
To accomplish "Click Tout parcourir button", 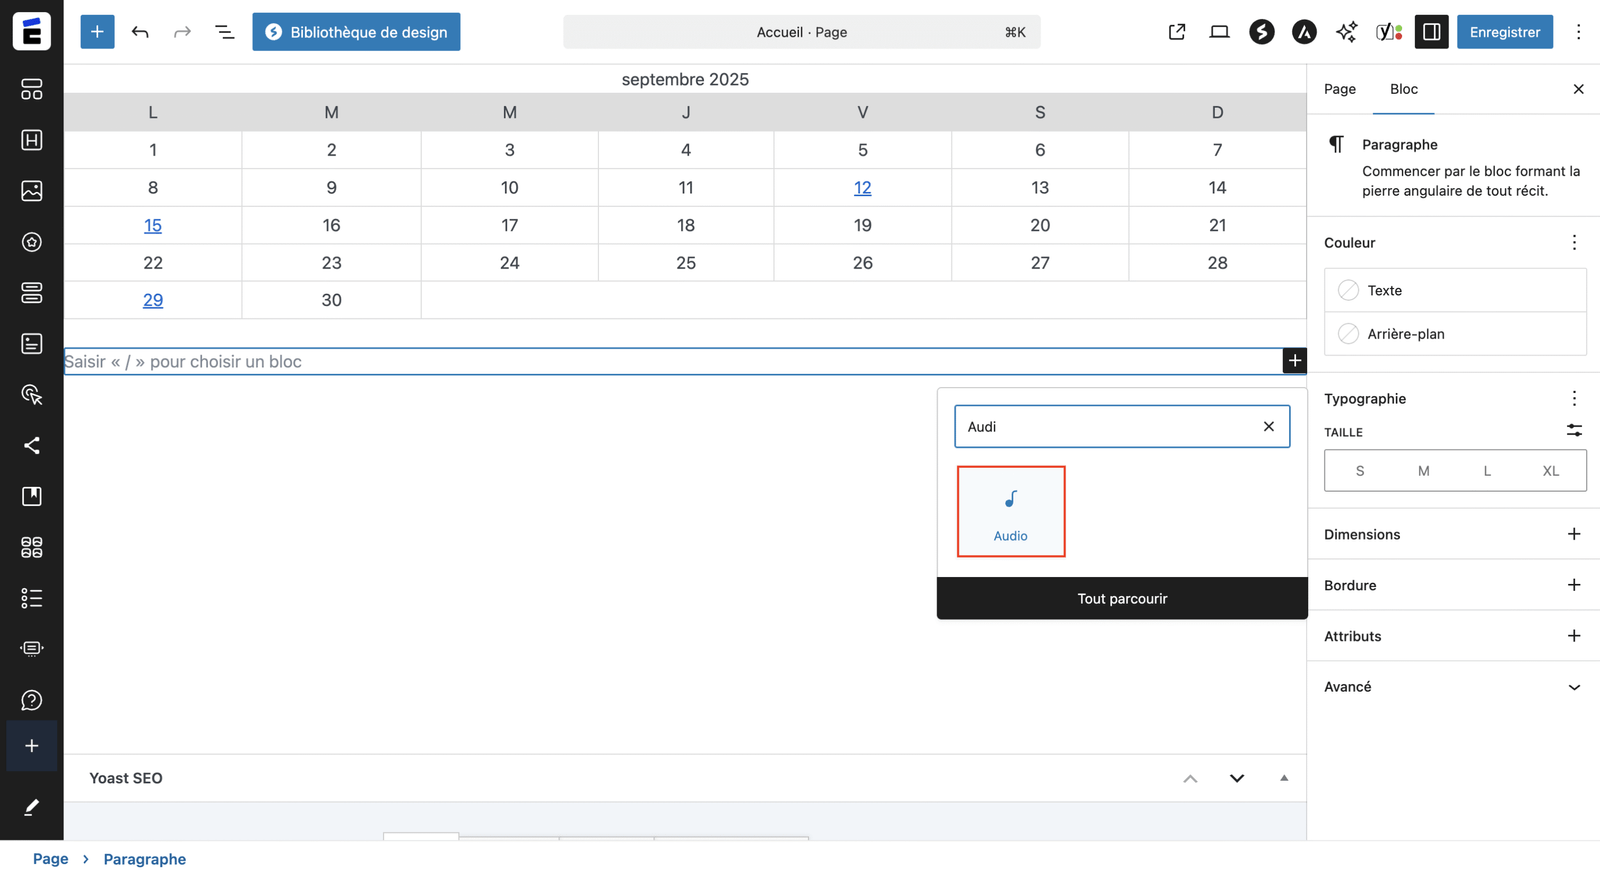I will (x=1122, y=599).
